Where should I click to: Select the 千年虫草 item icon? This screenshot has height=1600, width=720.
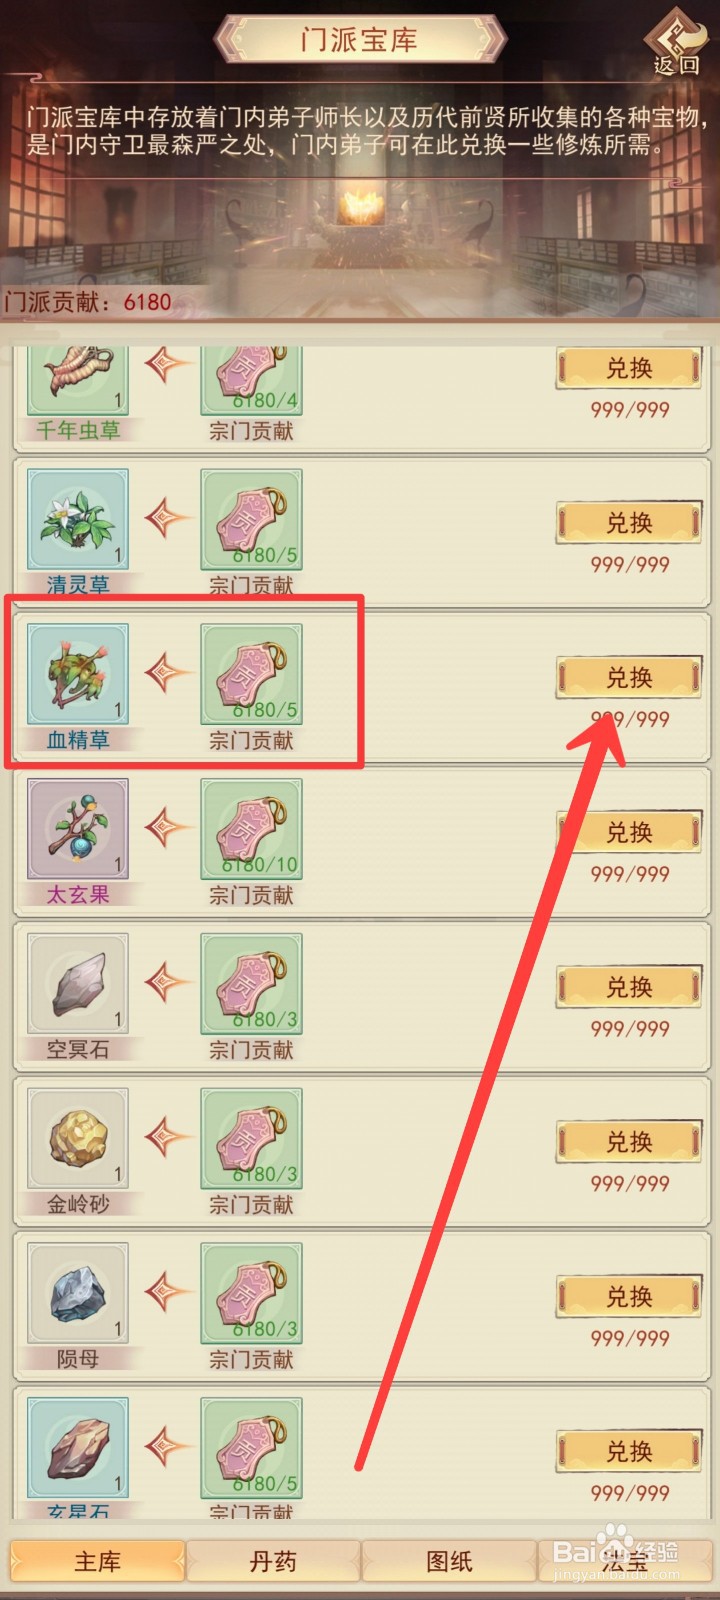click(78, 380)
